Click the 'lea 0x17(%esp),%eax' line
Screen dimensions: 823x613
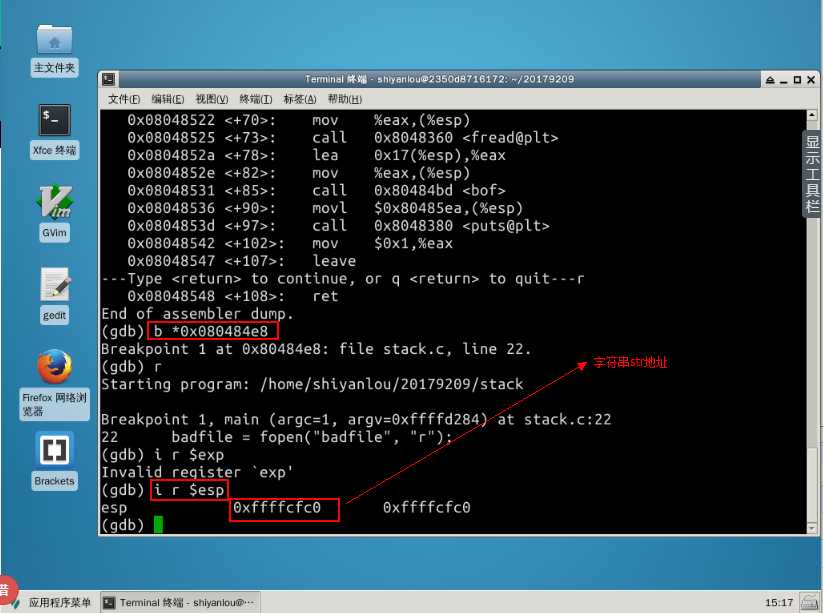pos(316,155)
